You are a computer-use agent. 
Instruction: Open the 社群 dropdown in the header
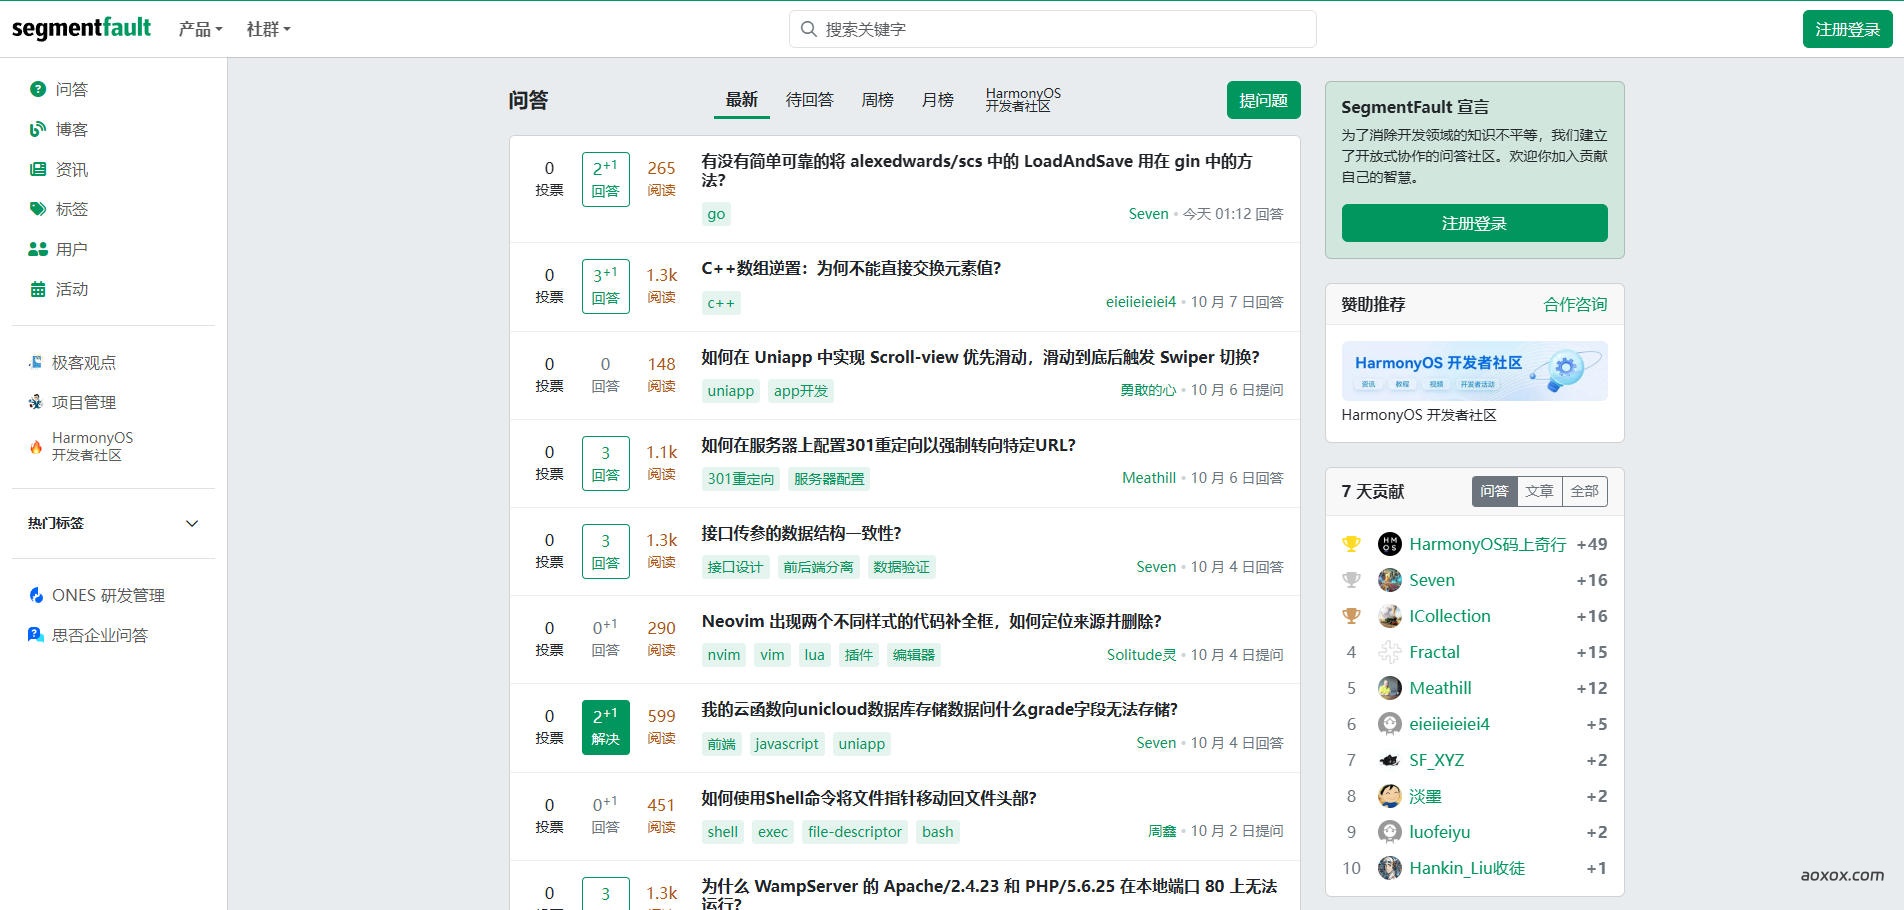[x=268, y=29]
